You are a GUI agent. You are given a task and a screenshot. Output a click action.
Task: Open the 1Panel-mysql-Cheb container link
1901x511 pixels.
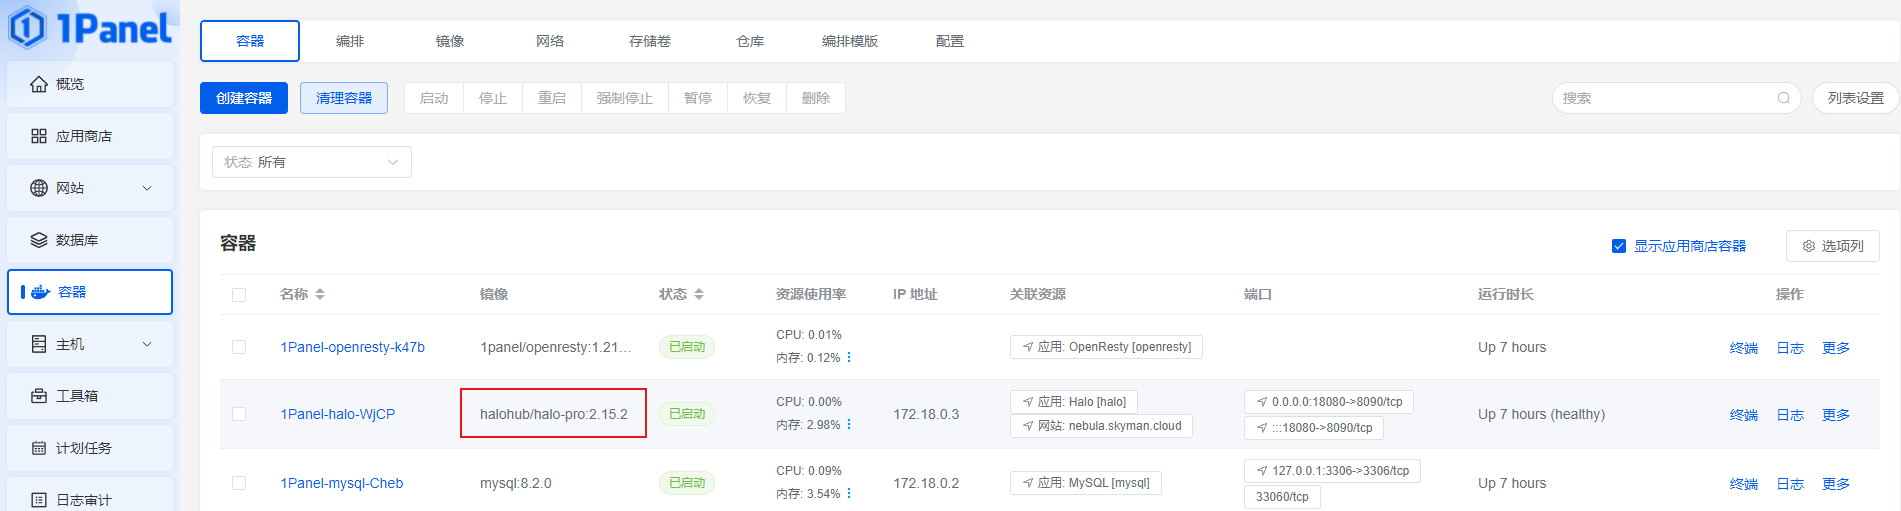point(342,483)
